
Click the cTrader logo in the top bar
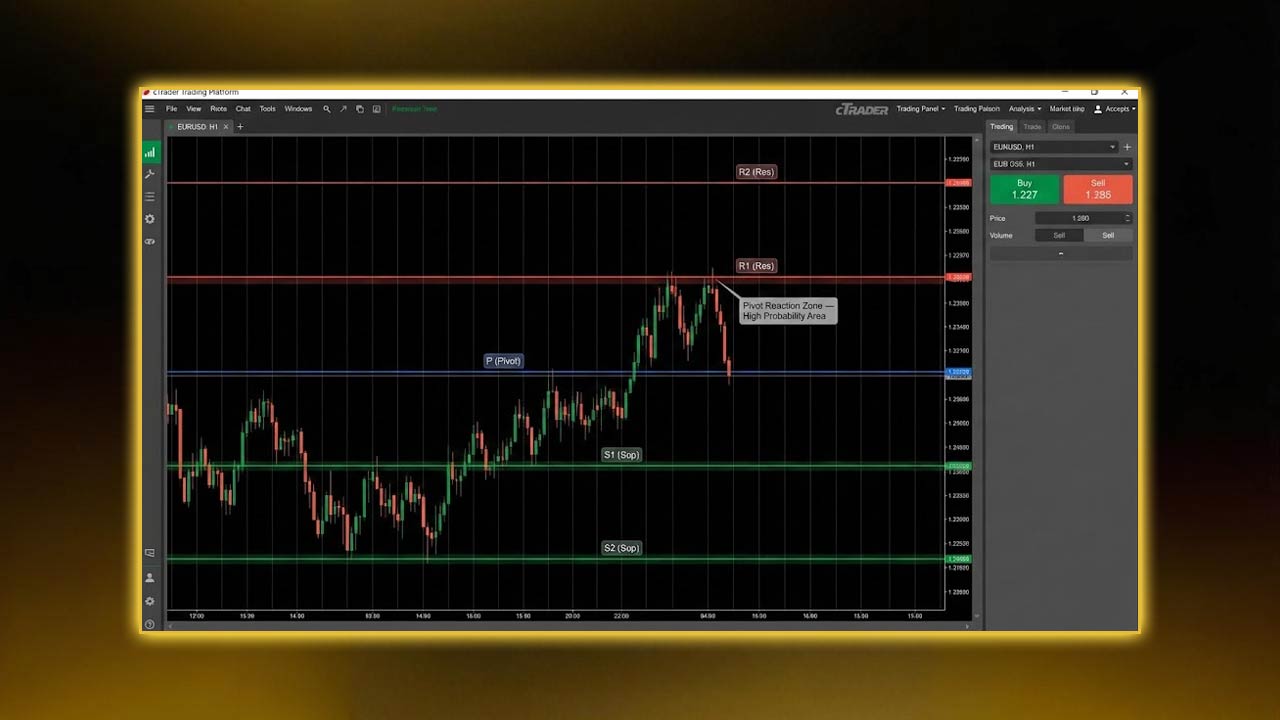(862, 109)
